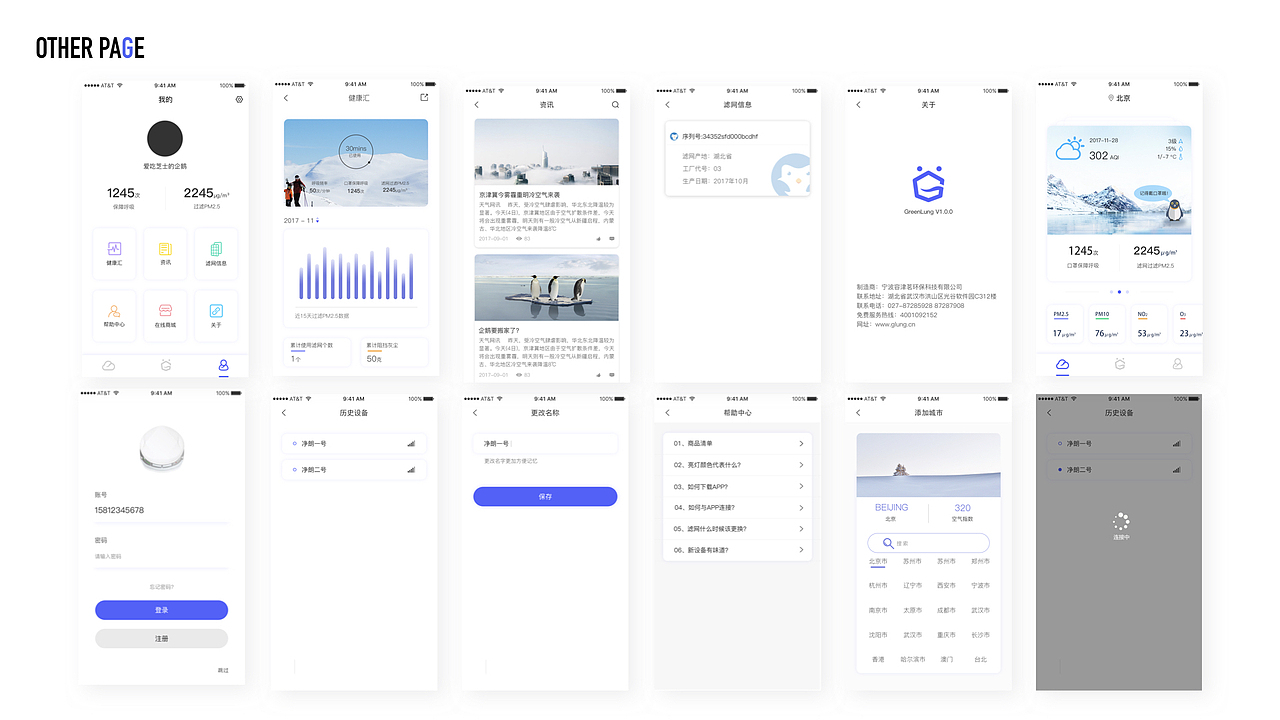
Task: Select 净朗二号 radio in white 历史设备 screen
Action: pyautogui.click(x=294, y=469)
